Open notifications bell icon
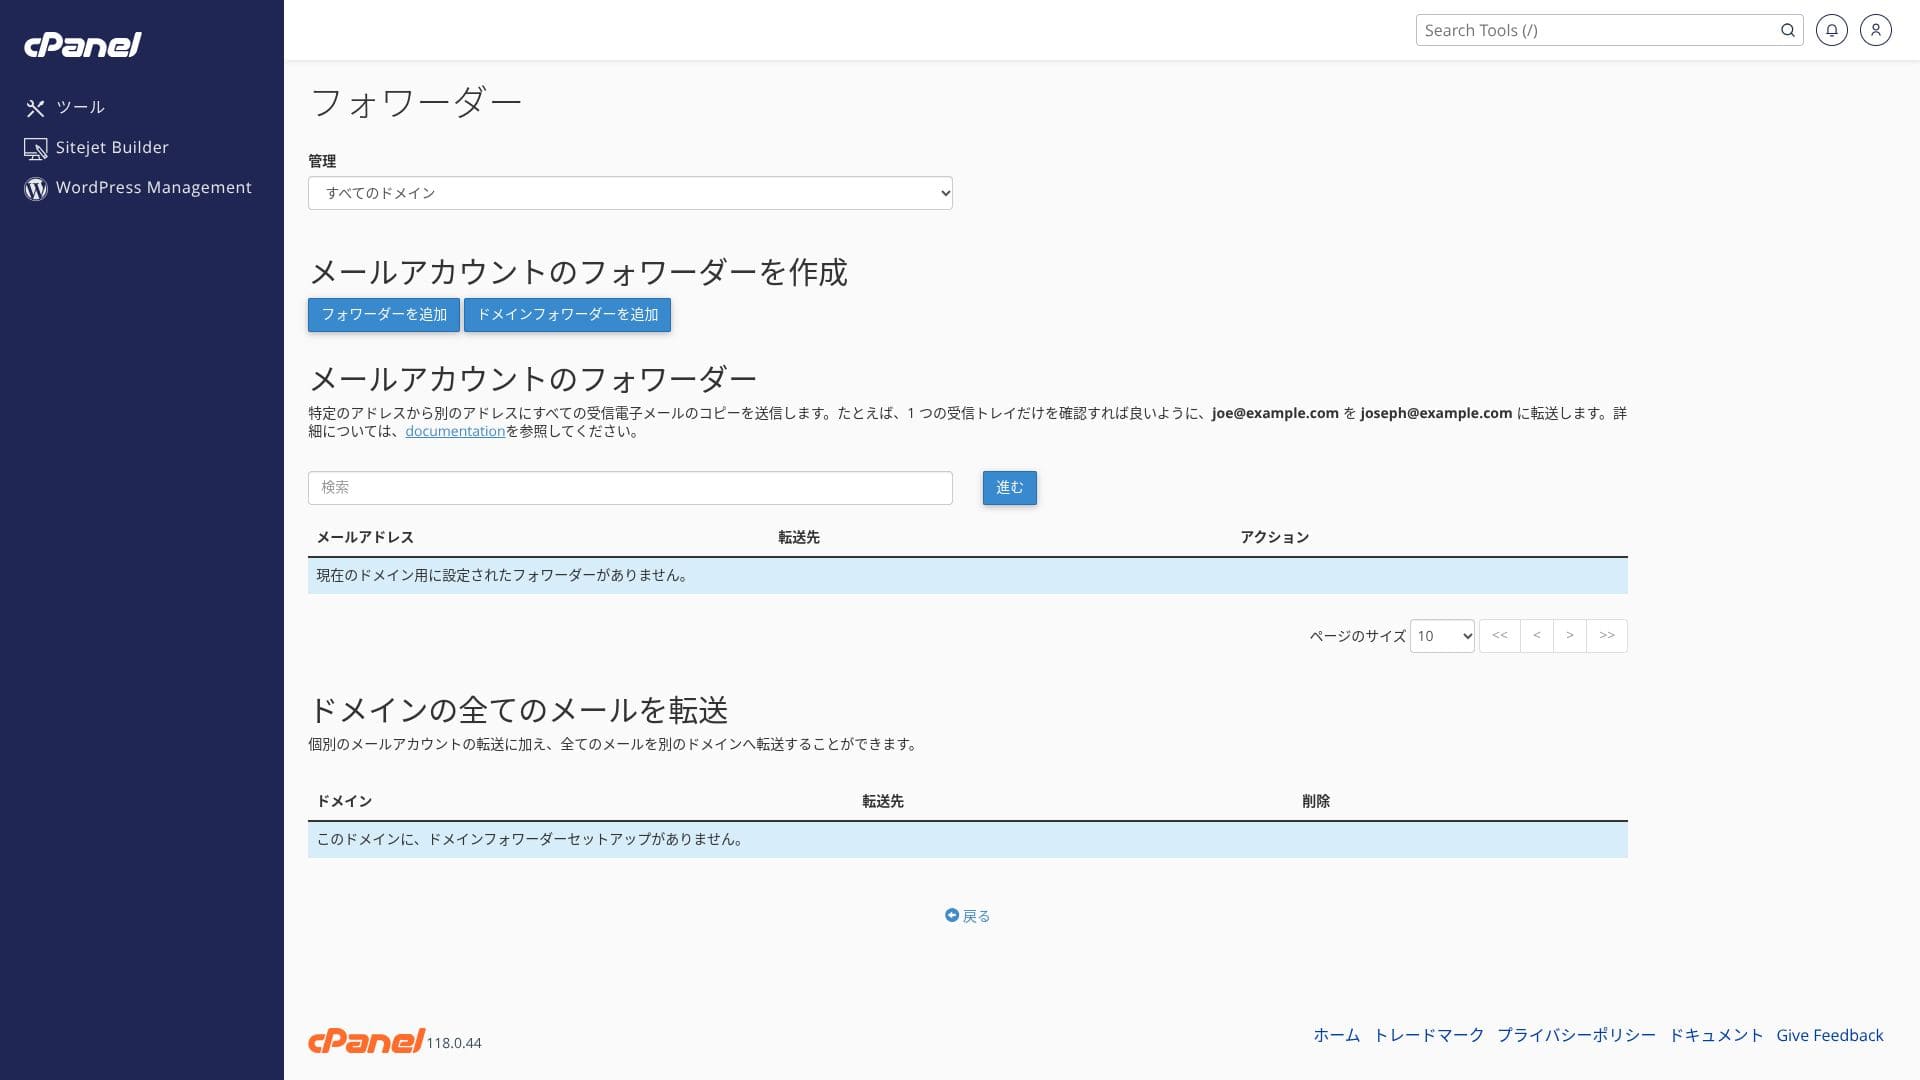 pyautogui.click(x=1831, y=30)
